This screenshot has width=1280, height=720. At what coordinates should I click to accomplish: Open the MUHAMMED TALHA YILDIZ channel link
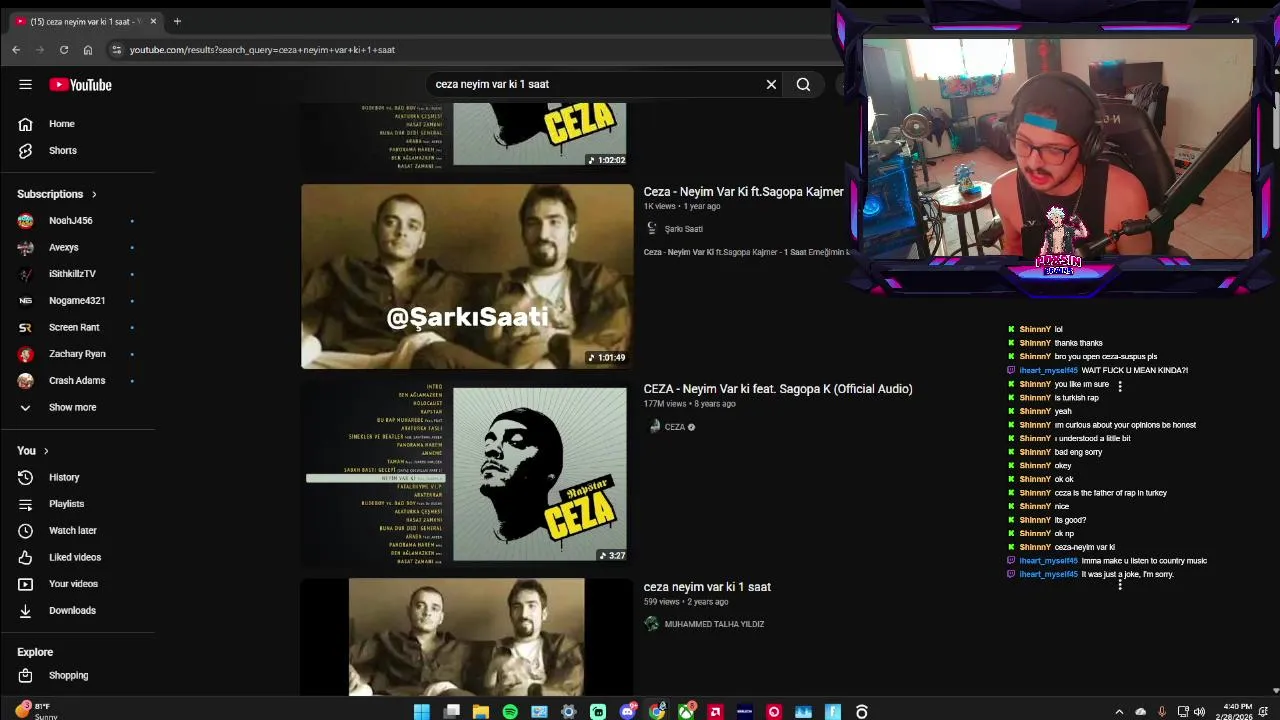click(714, 624)
